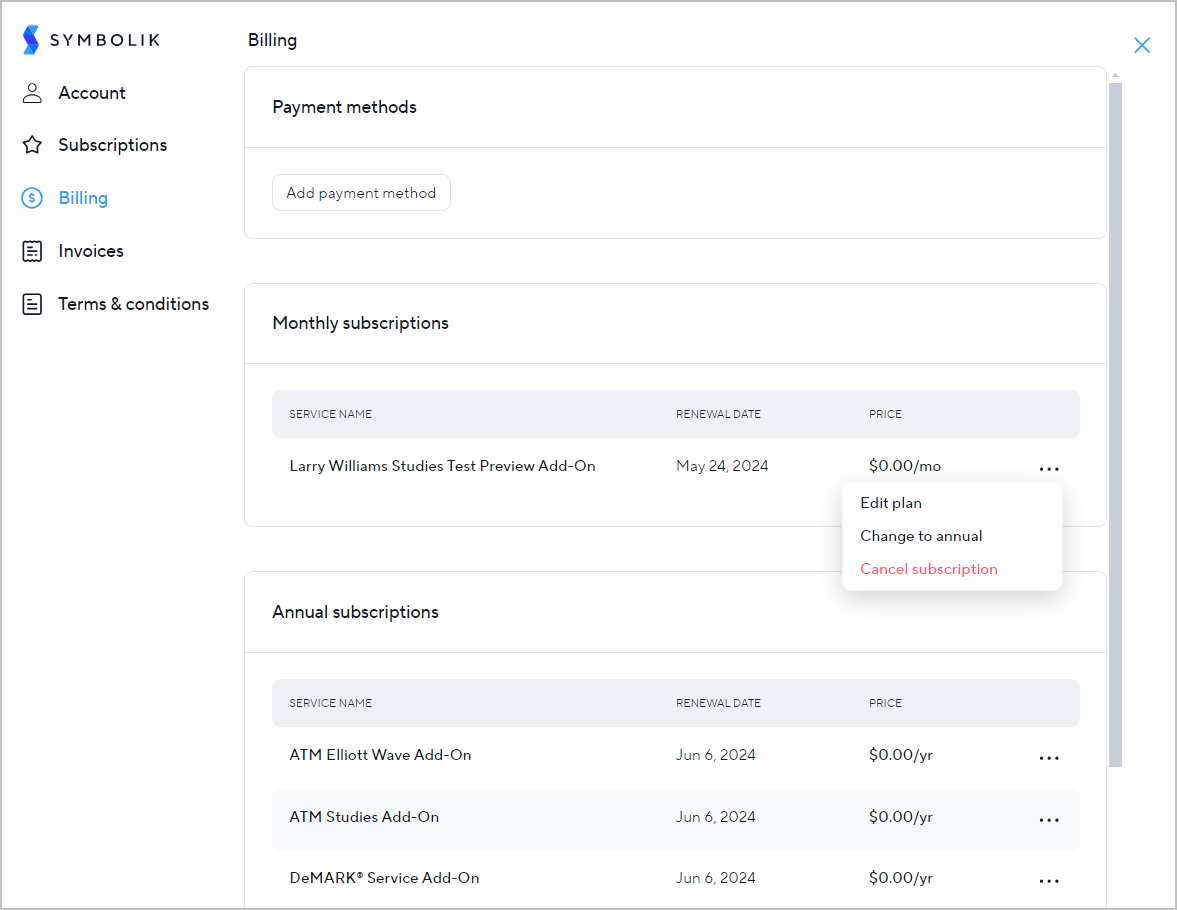Click Add payment method button

click(x=361, y=193)
